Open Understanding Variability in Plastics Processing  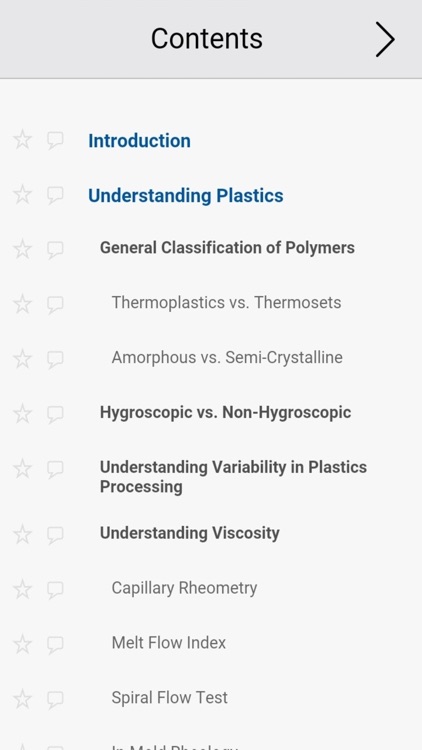click(233, 476)
